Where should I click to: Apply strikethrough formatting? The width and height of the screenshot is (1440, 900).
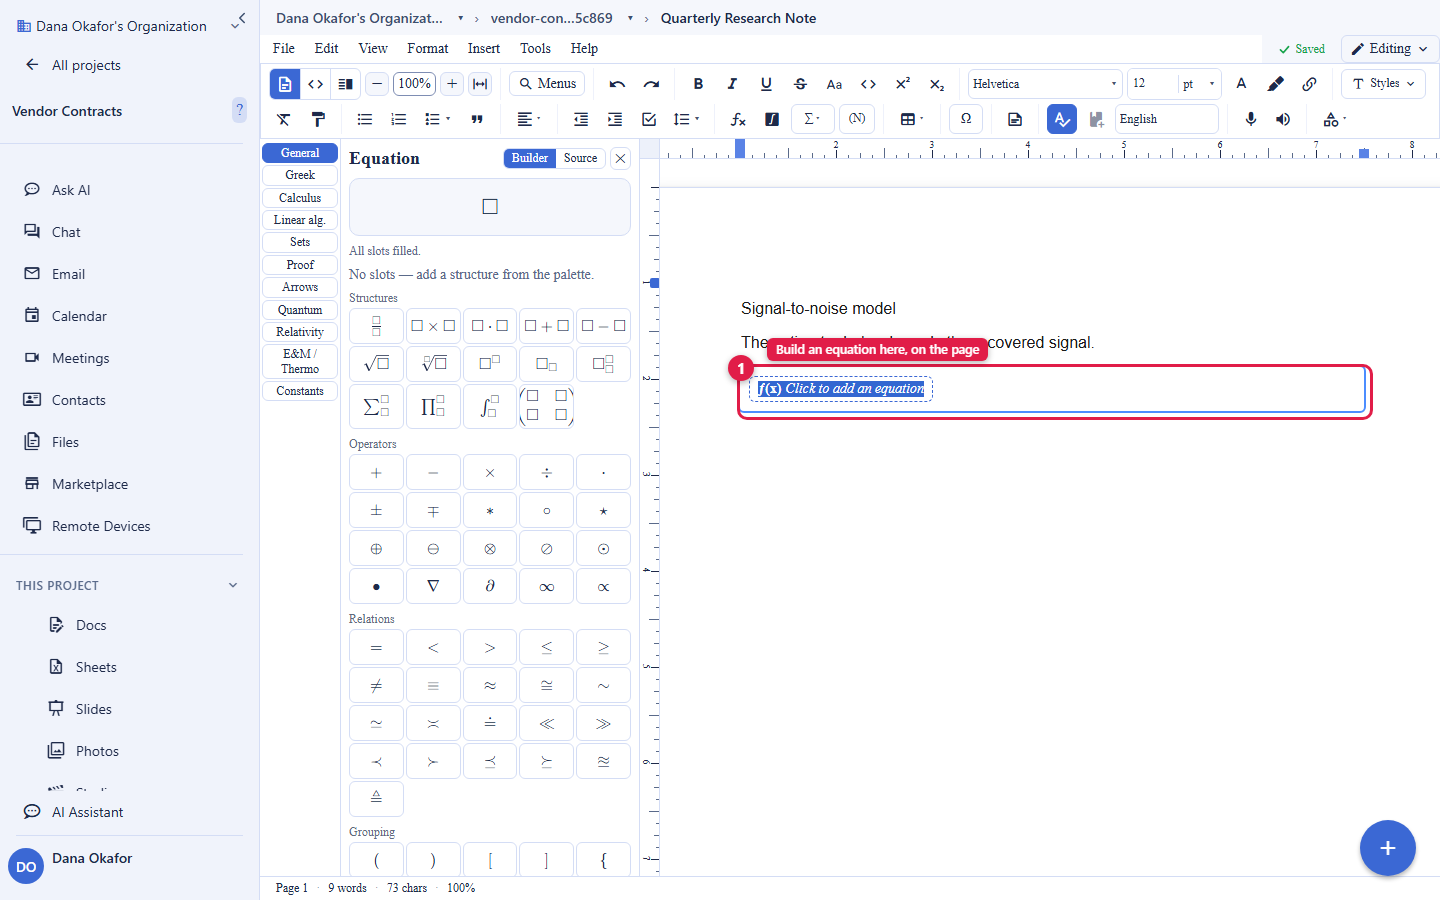800,84
